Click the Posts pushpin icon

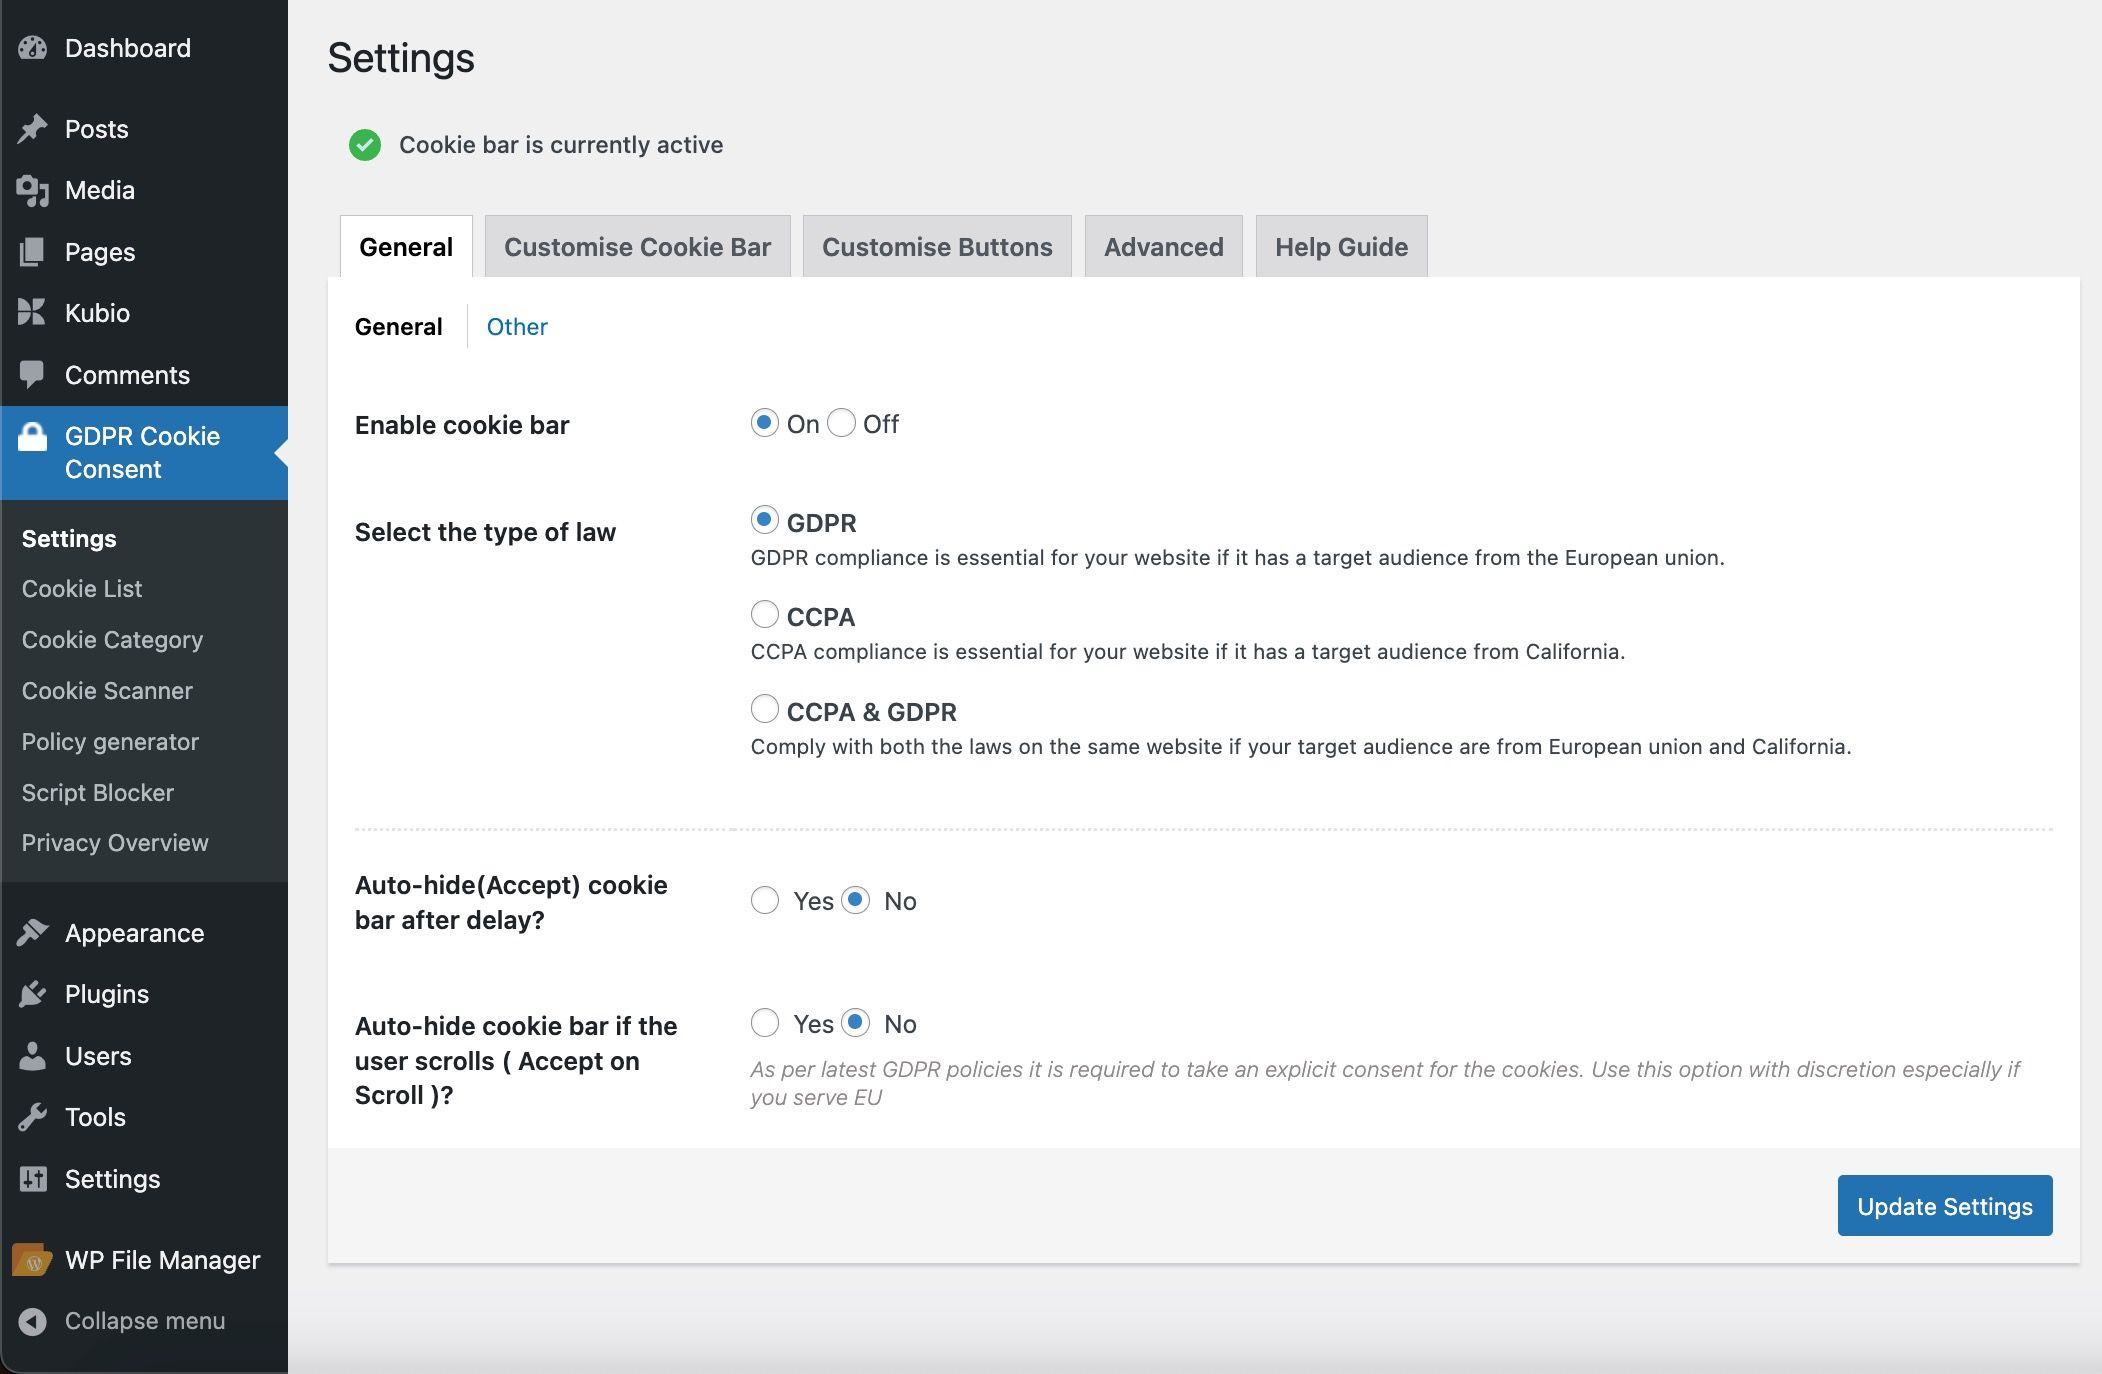pos(32,129)
